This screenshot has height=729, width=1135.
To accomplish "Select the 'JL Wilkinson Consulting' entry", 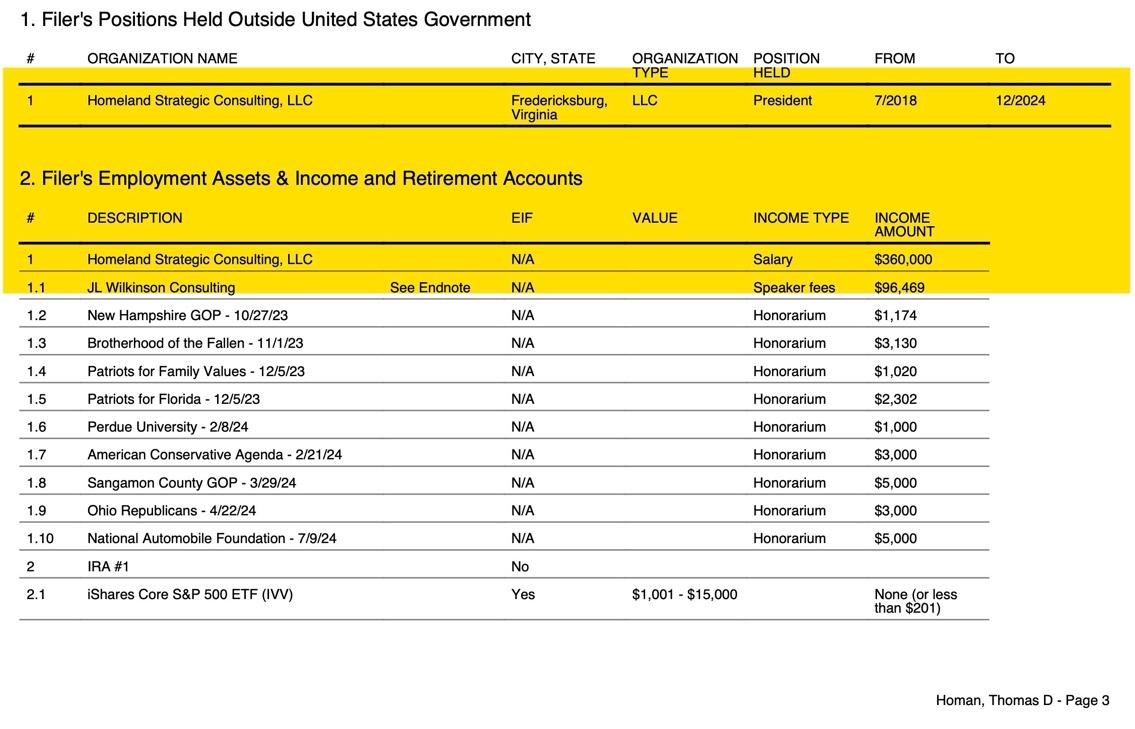I will (161, 288).
